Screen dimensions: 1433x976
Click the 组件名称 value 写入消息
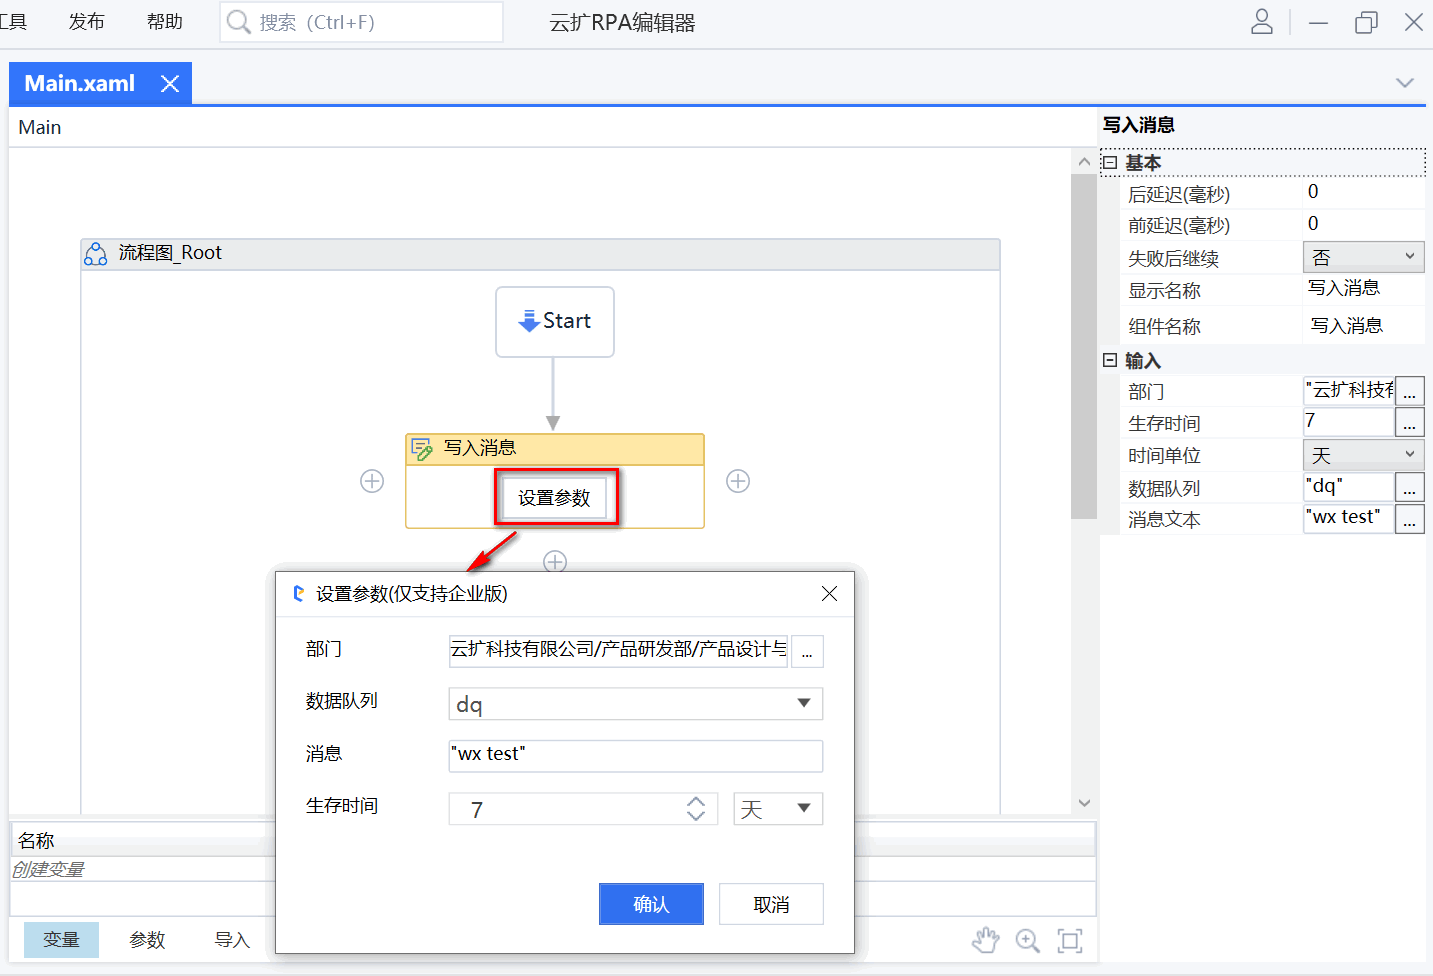[x=1347, y=326]
